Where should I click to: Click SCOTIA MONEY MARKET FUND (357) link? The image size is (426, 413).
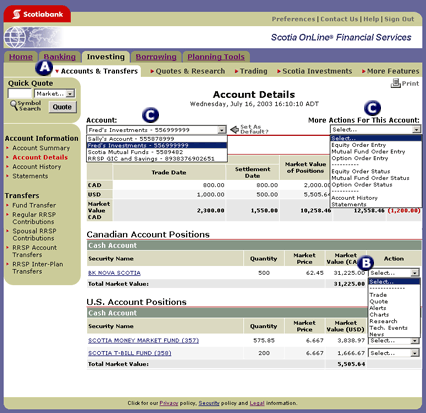click(143, 341)
